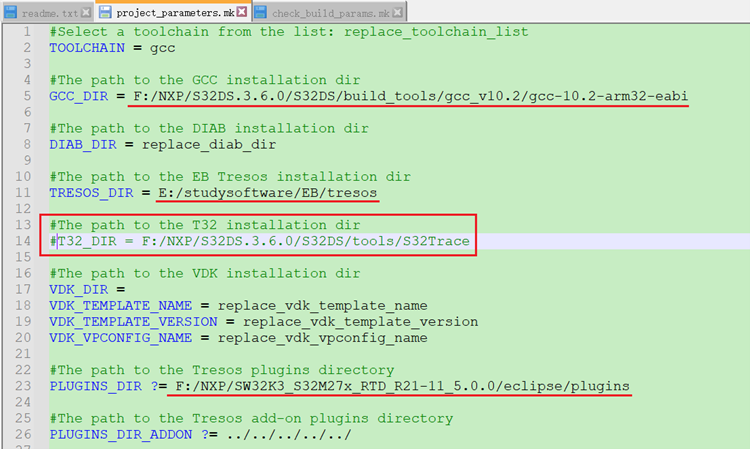Viewport: 750px width, 449px height.
Task: Click line number 23 in the margin
Action: tap(23, 386)
